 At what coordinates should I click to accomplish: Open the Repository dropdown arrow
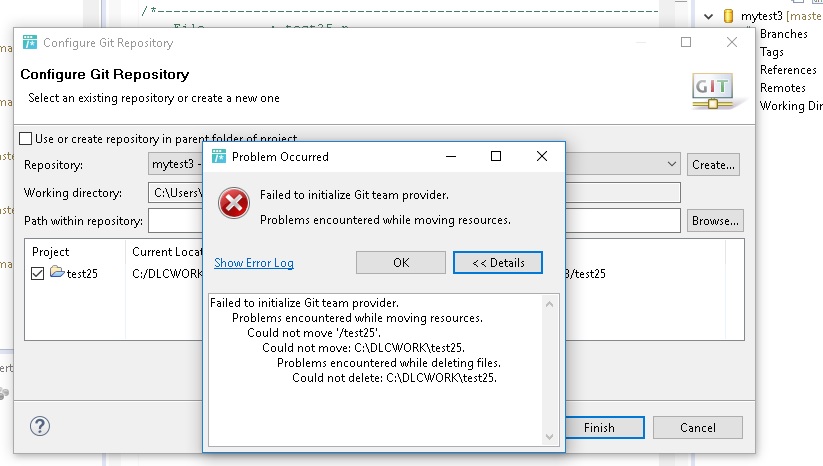point(671,164)
